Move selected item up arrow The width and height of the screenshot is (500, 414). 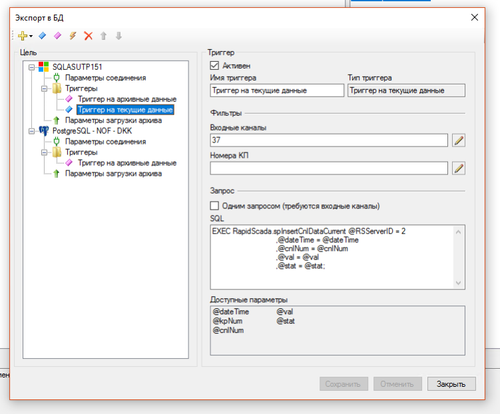point(104,36)
